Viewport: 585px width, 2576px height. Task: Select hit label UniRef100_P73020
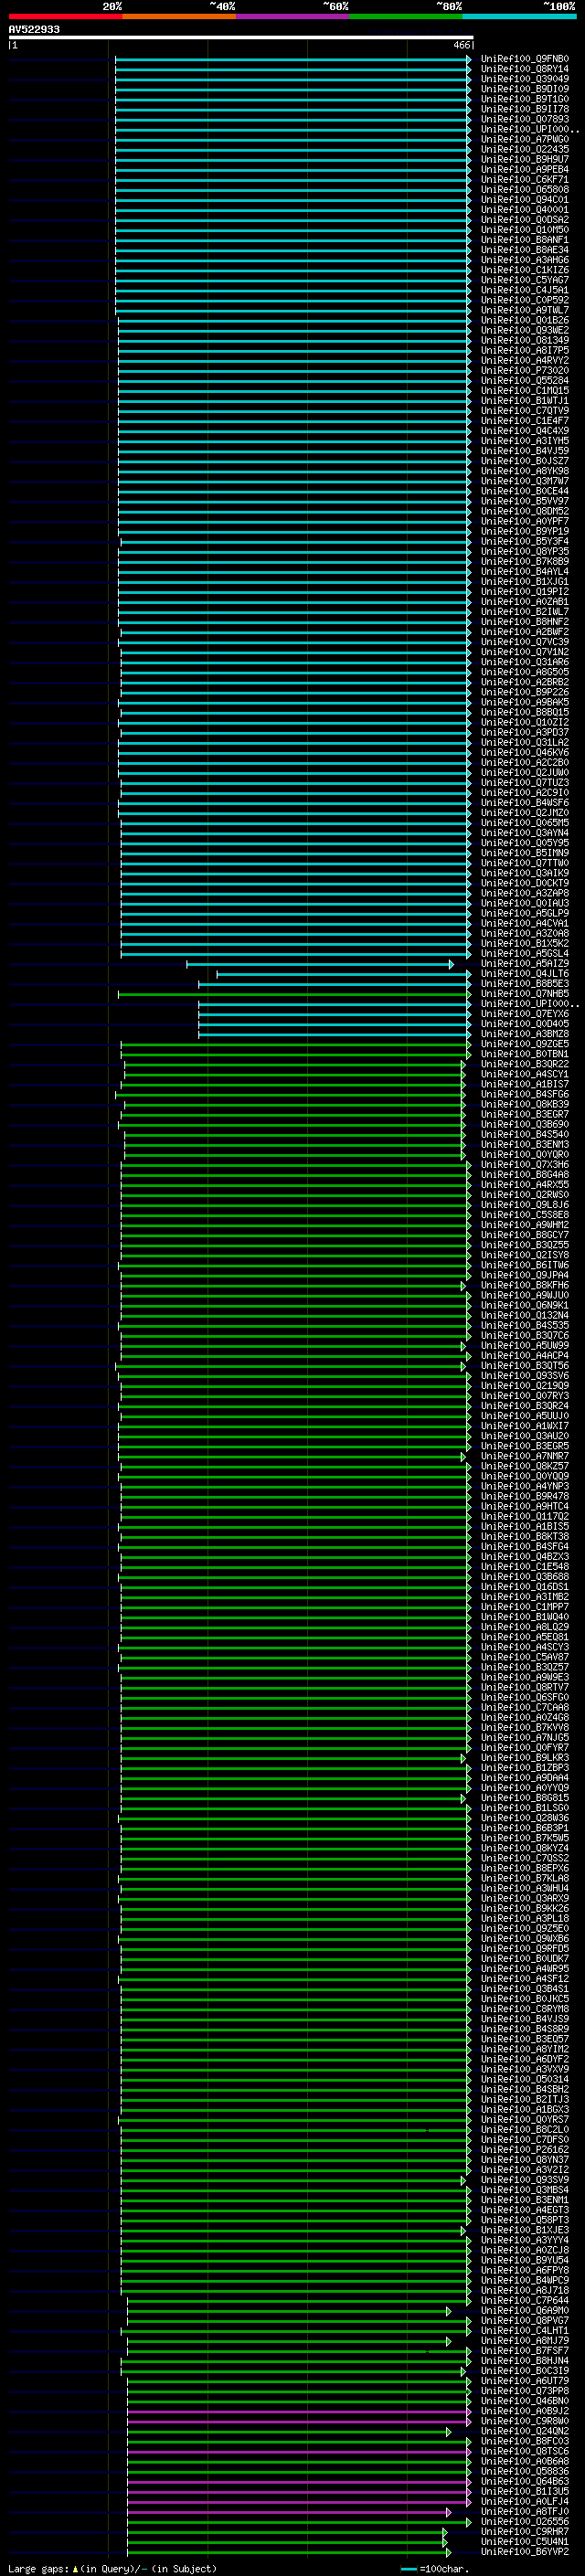(x=524, y=370)
